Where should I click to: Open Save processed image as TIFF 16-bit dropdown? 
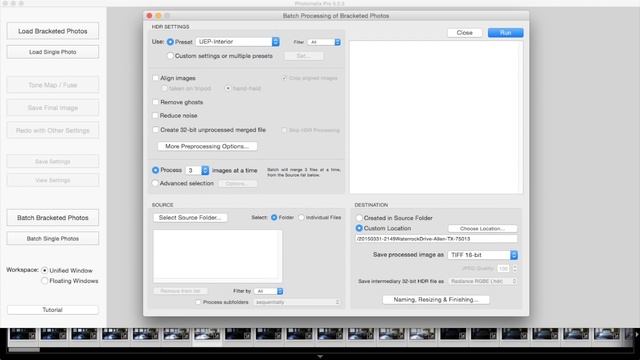point(483,255)
